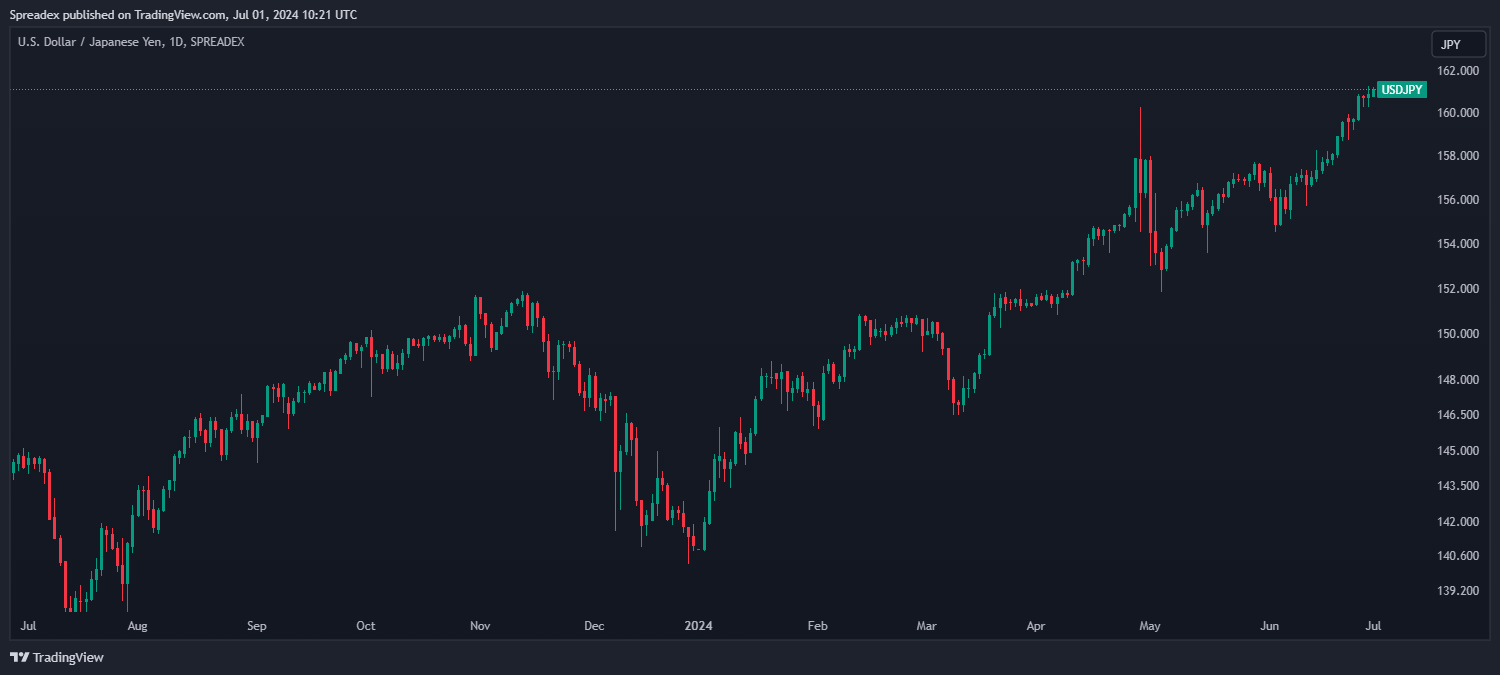1500x675 pixels.
Task: Click the USDJPY price label tag
Action: 1402,89
